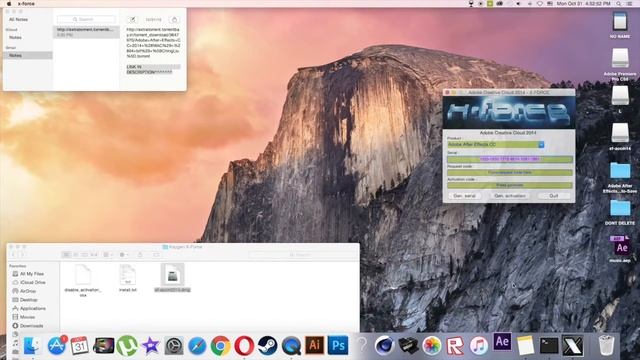This screenshot has height=360, width=640.
Task: Launch Google Chrome from the Dock
Action: point(220,346)
